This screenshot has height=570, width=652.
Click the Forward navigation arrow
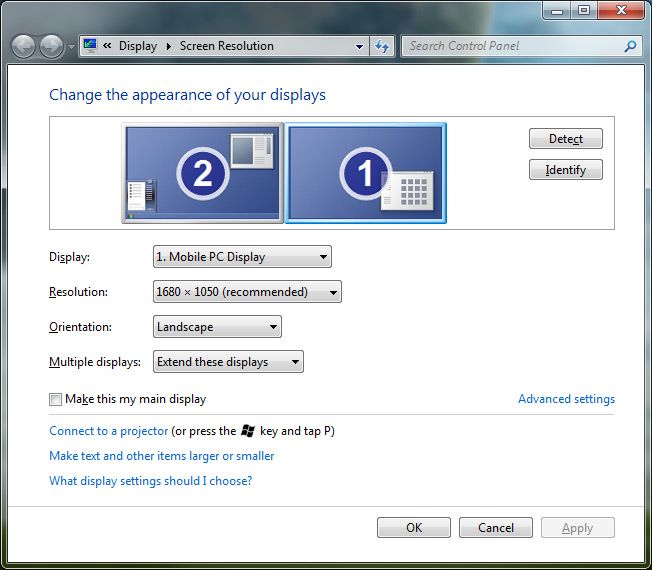(x=51, y=46)
